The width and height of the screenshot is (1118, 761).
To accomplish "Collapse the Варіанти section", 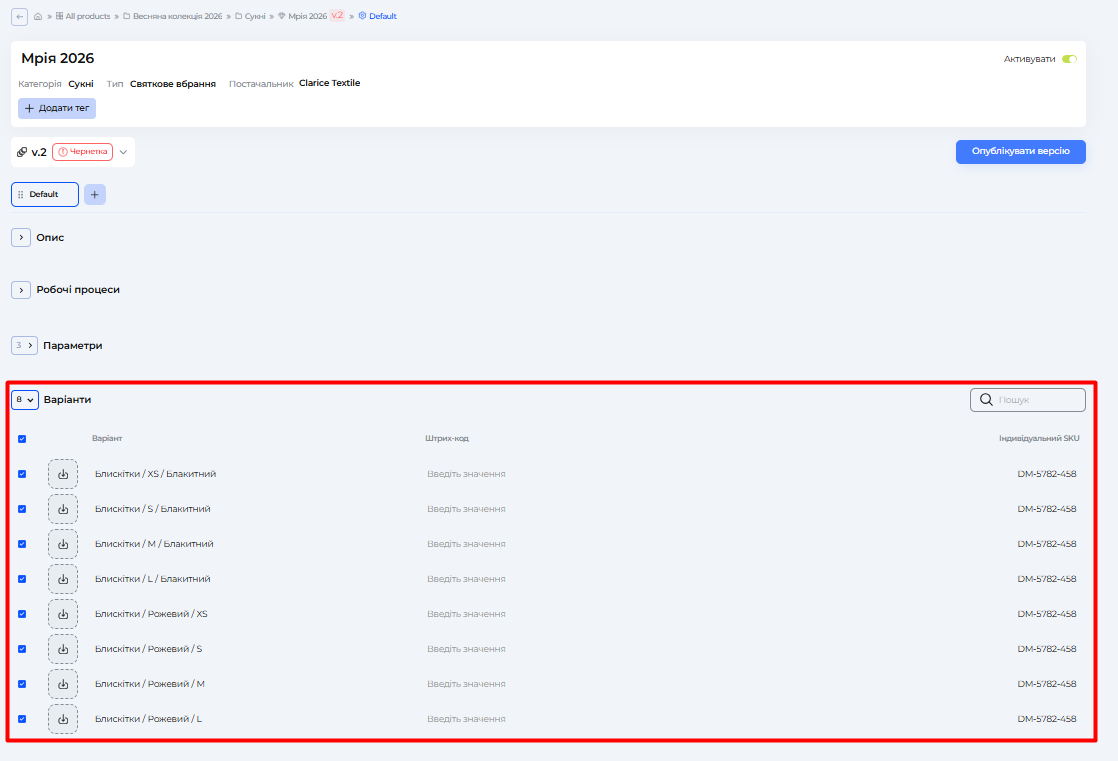I will [x=25, y=400].
